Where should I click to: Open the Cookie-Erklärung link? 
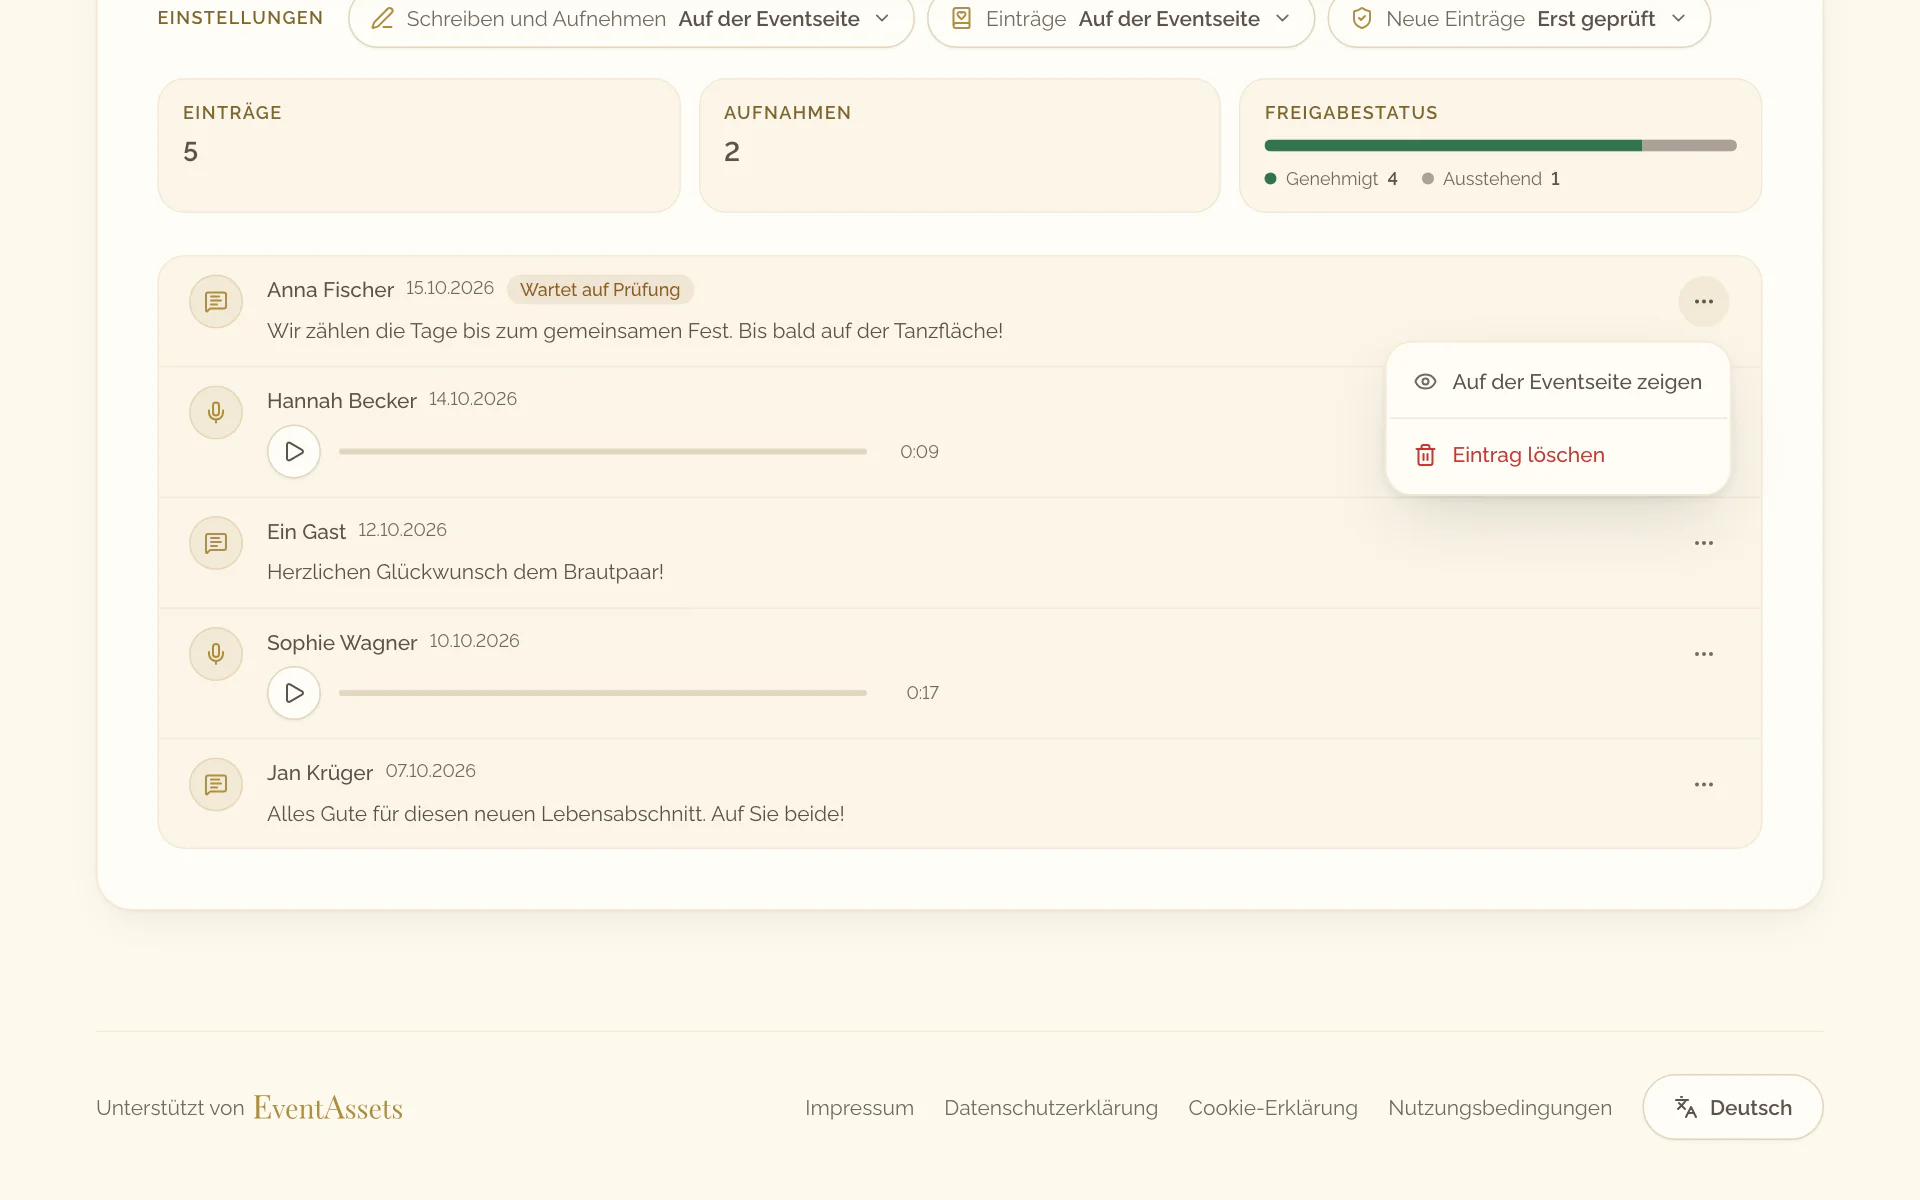(x=1272, y=1108)
